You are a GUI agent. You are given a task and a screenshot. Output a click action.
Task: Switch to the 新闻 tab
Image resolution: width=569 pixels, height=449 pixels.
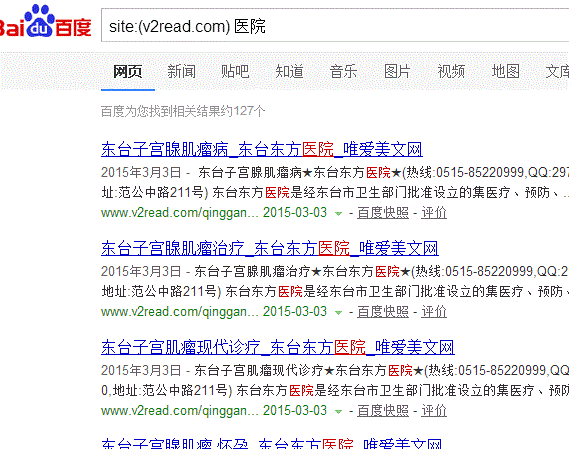(x=181, y=72)
